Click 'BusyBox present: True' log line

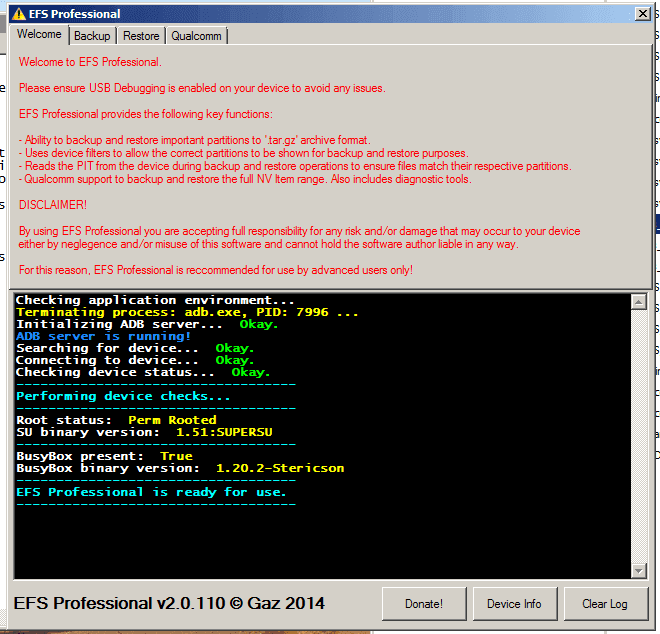click(x=104, y=456)
